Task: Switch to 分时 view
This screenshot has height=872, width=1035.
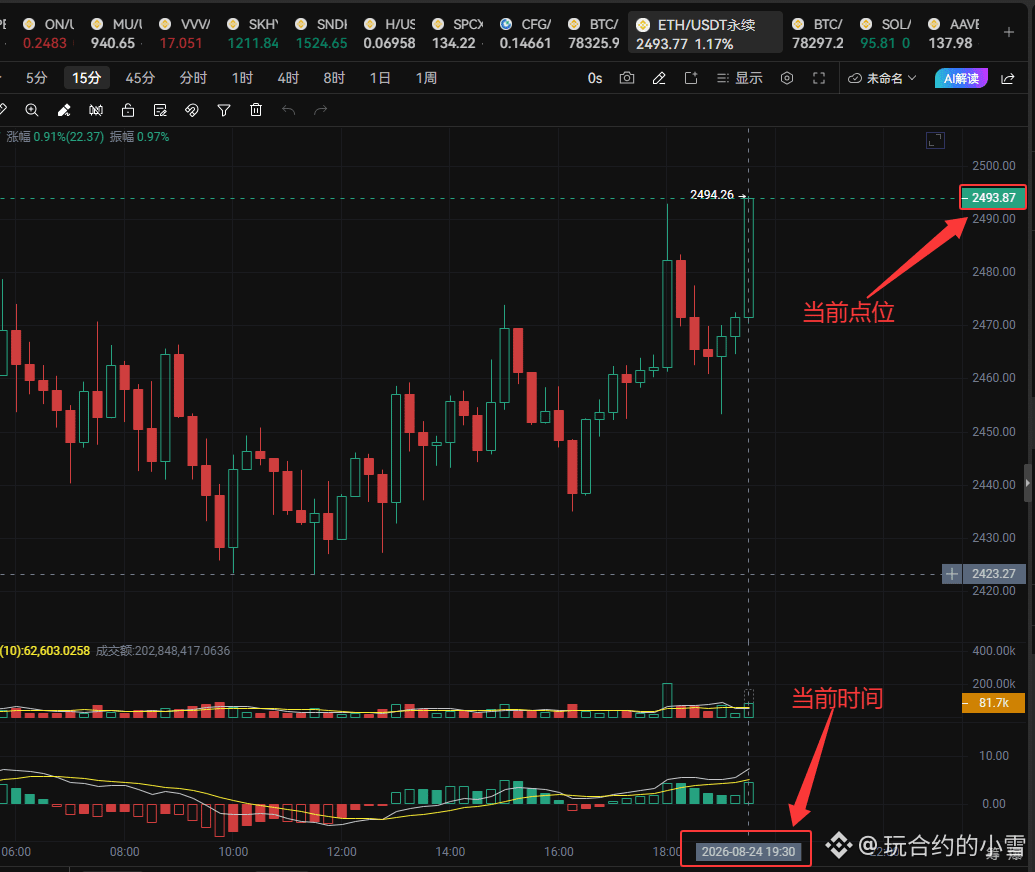Action: pyautogui.click(x=193, y=78)
